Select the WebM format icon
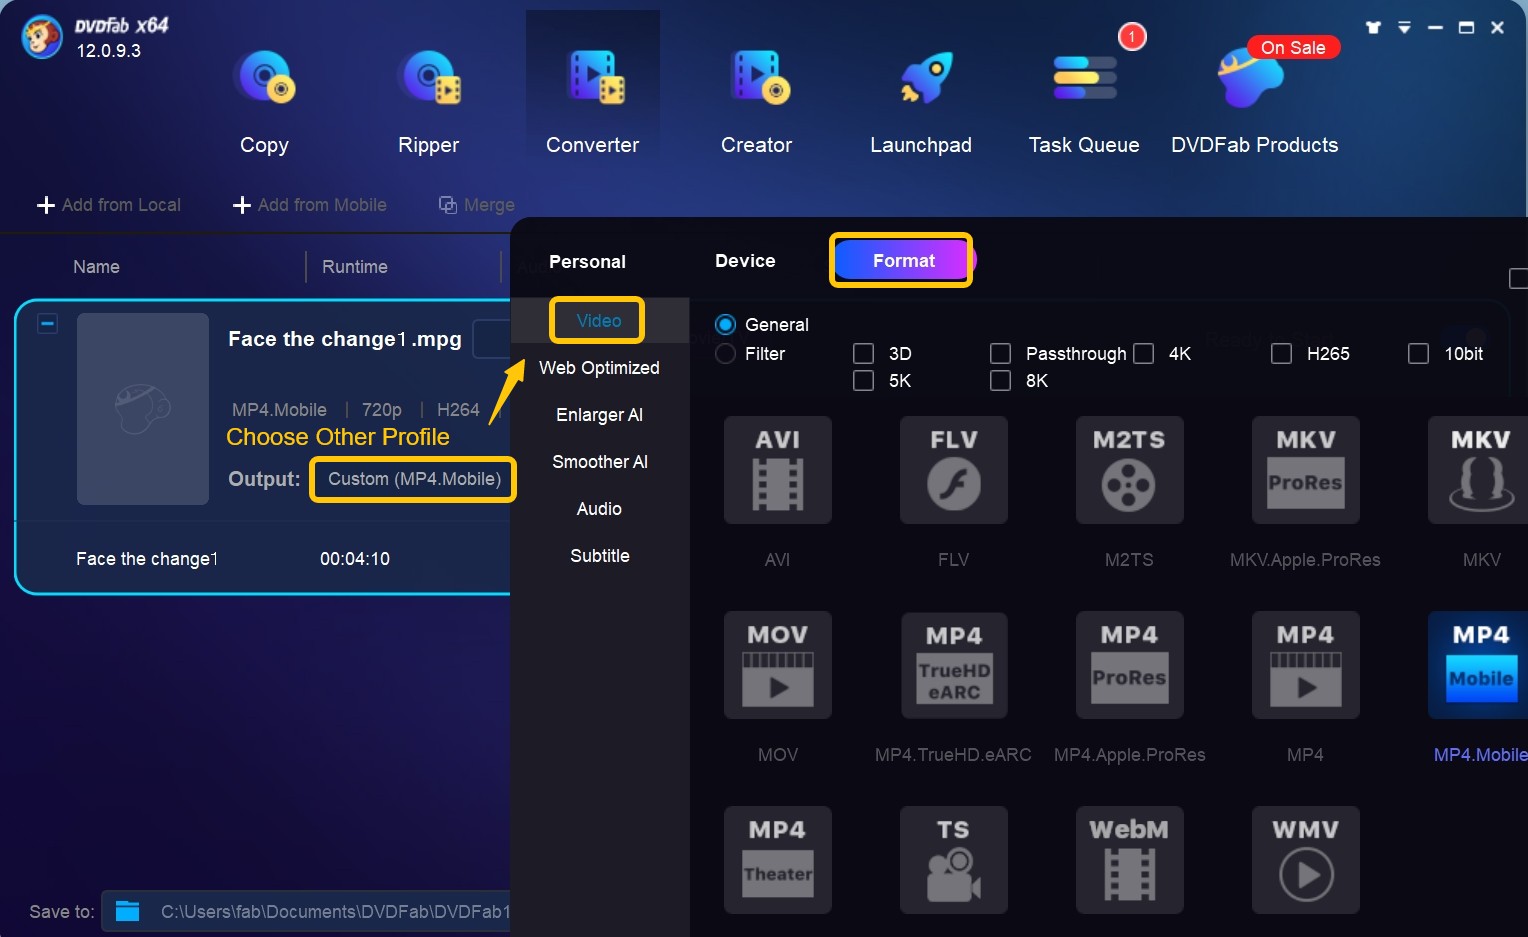This screenshot has width=1528, height=937. coord(1129,860)
